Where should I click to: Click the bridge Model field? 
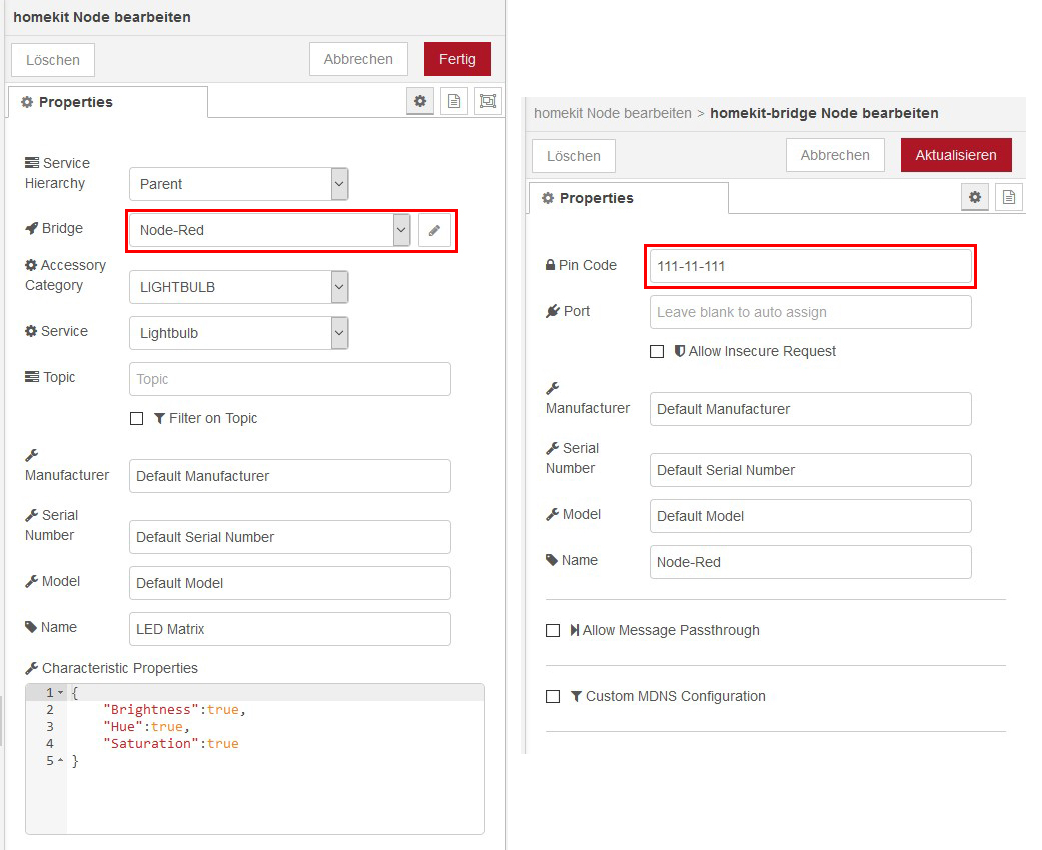[811, 516]
